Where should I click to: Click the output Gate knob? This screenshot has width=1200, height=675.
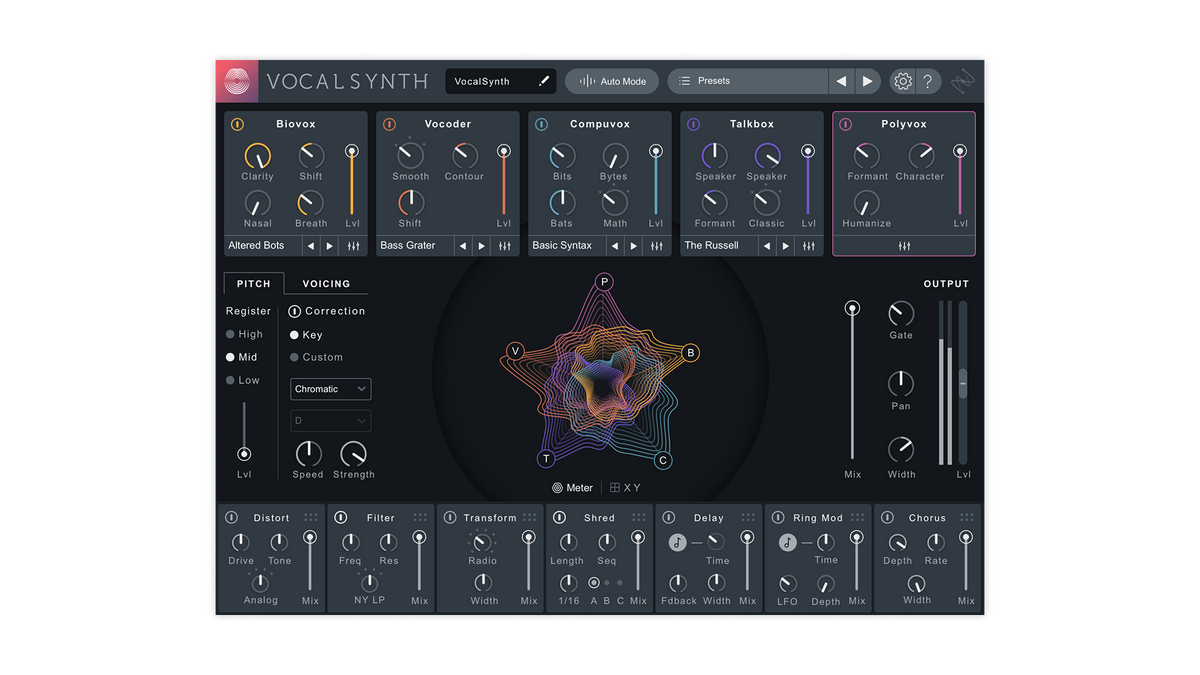(901, 313)
